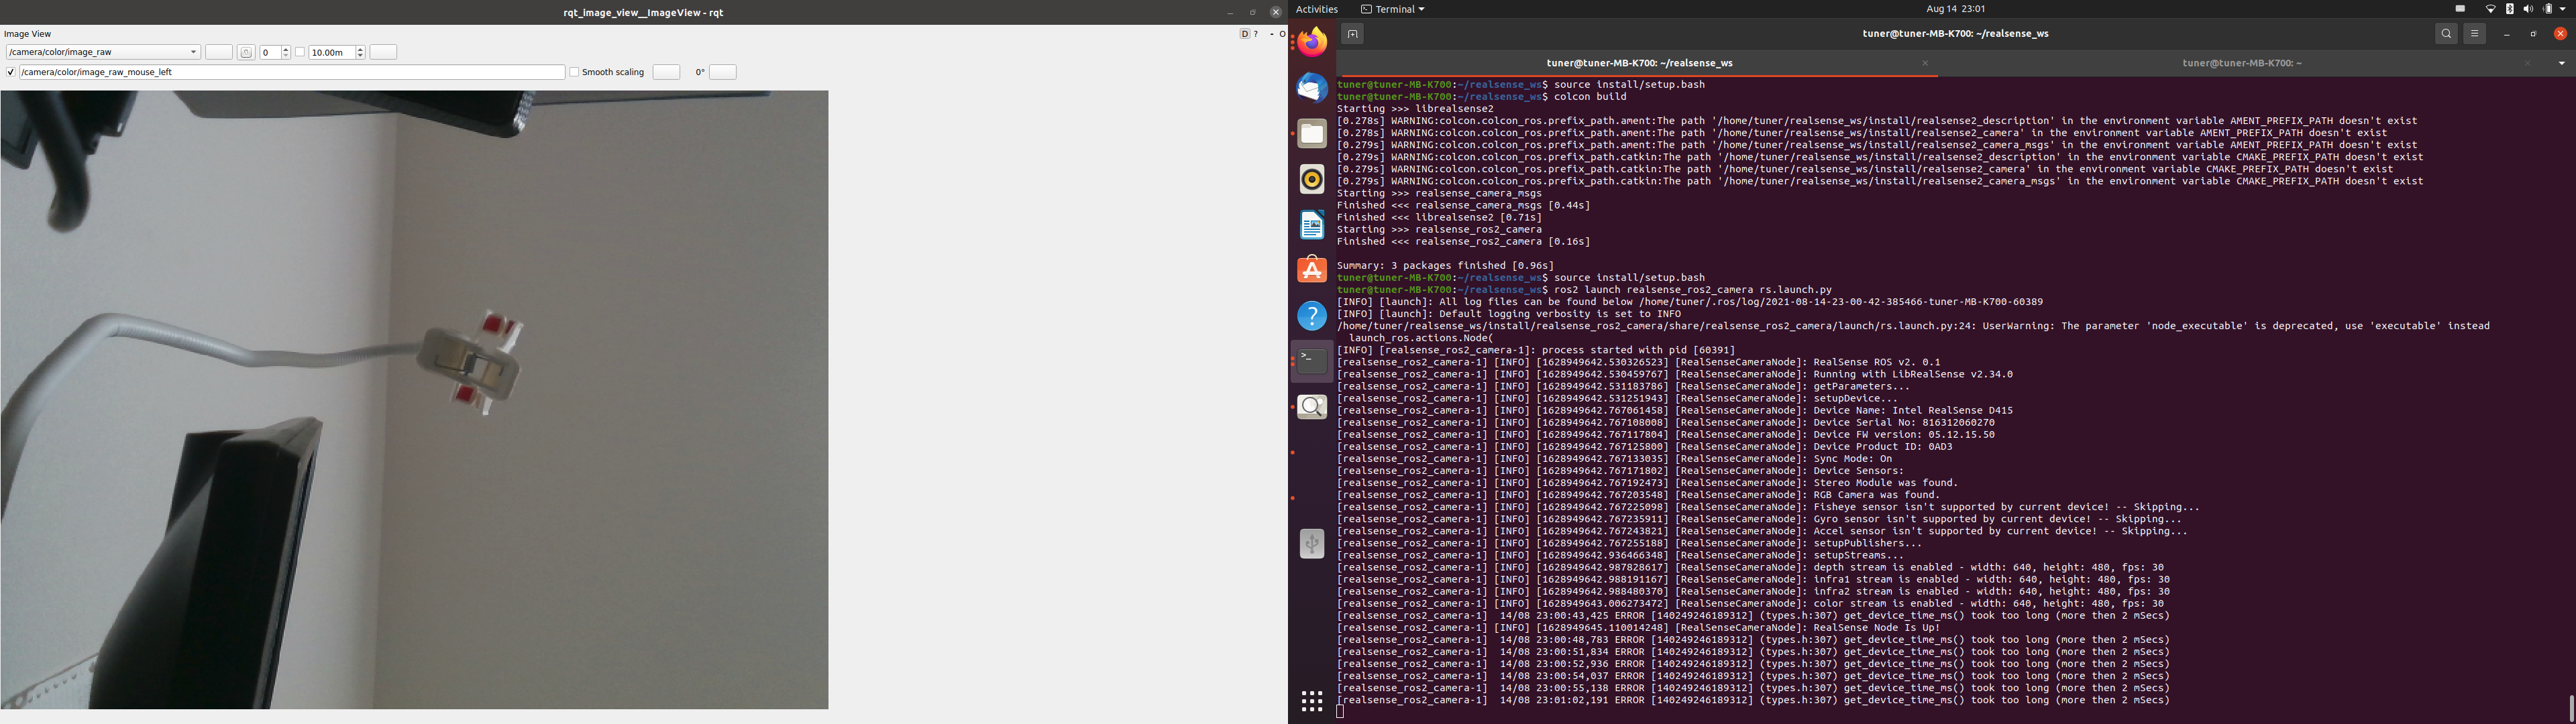Expand the terminal tab list arrow
Viewport: 2576px width, 724px height.
coord(2561,63)
